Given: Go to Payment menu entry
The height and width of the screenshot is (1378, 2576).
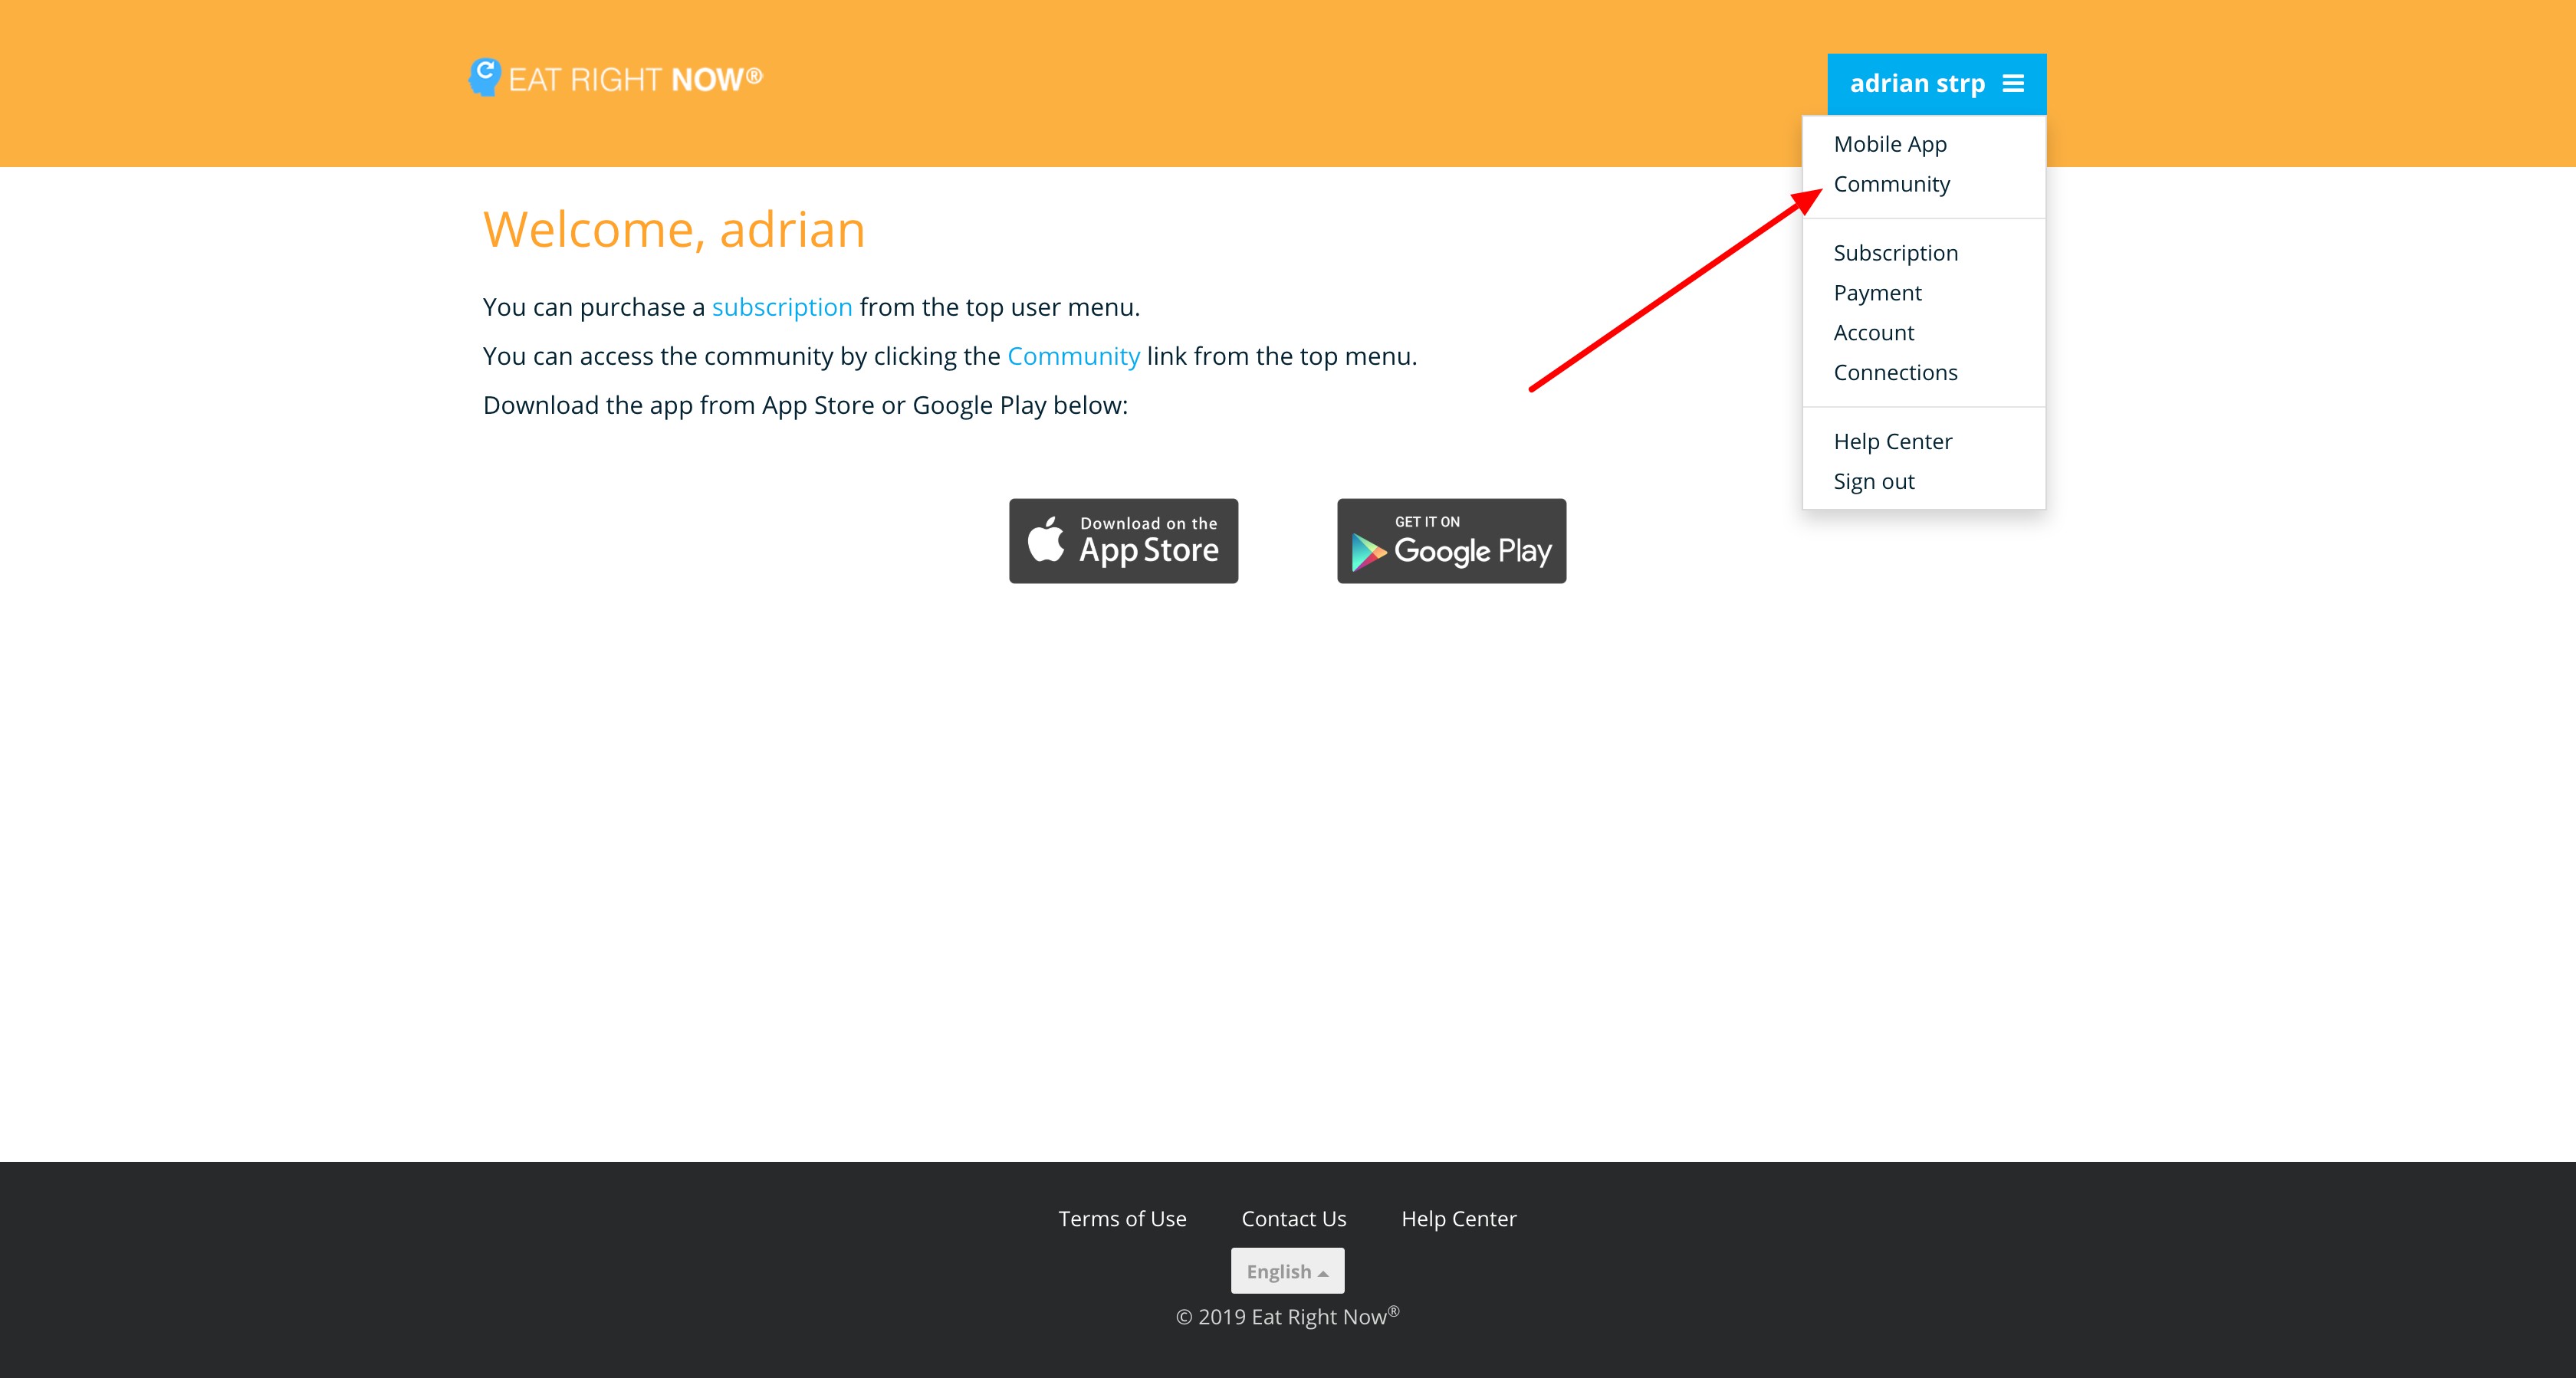Looking at the screenshot, I should point(1877,293).
